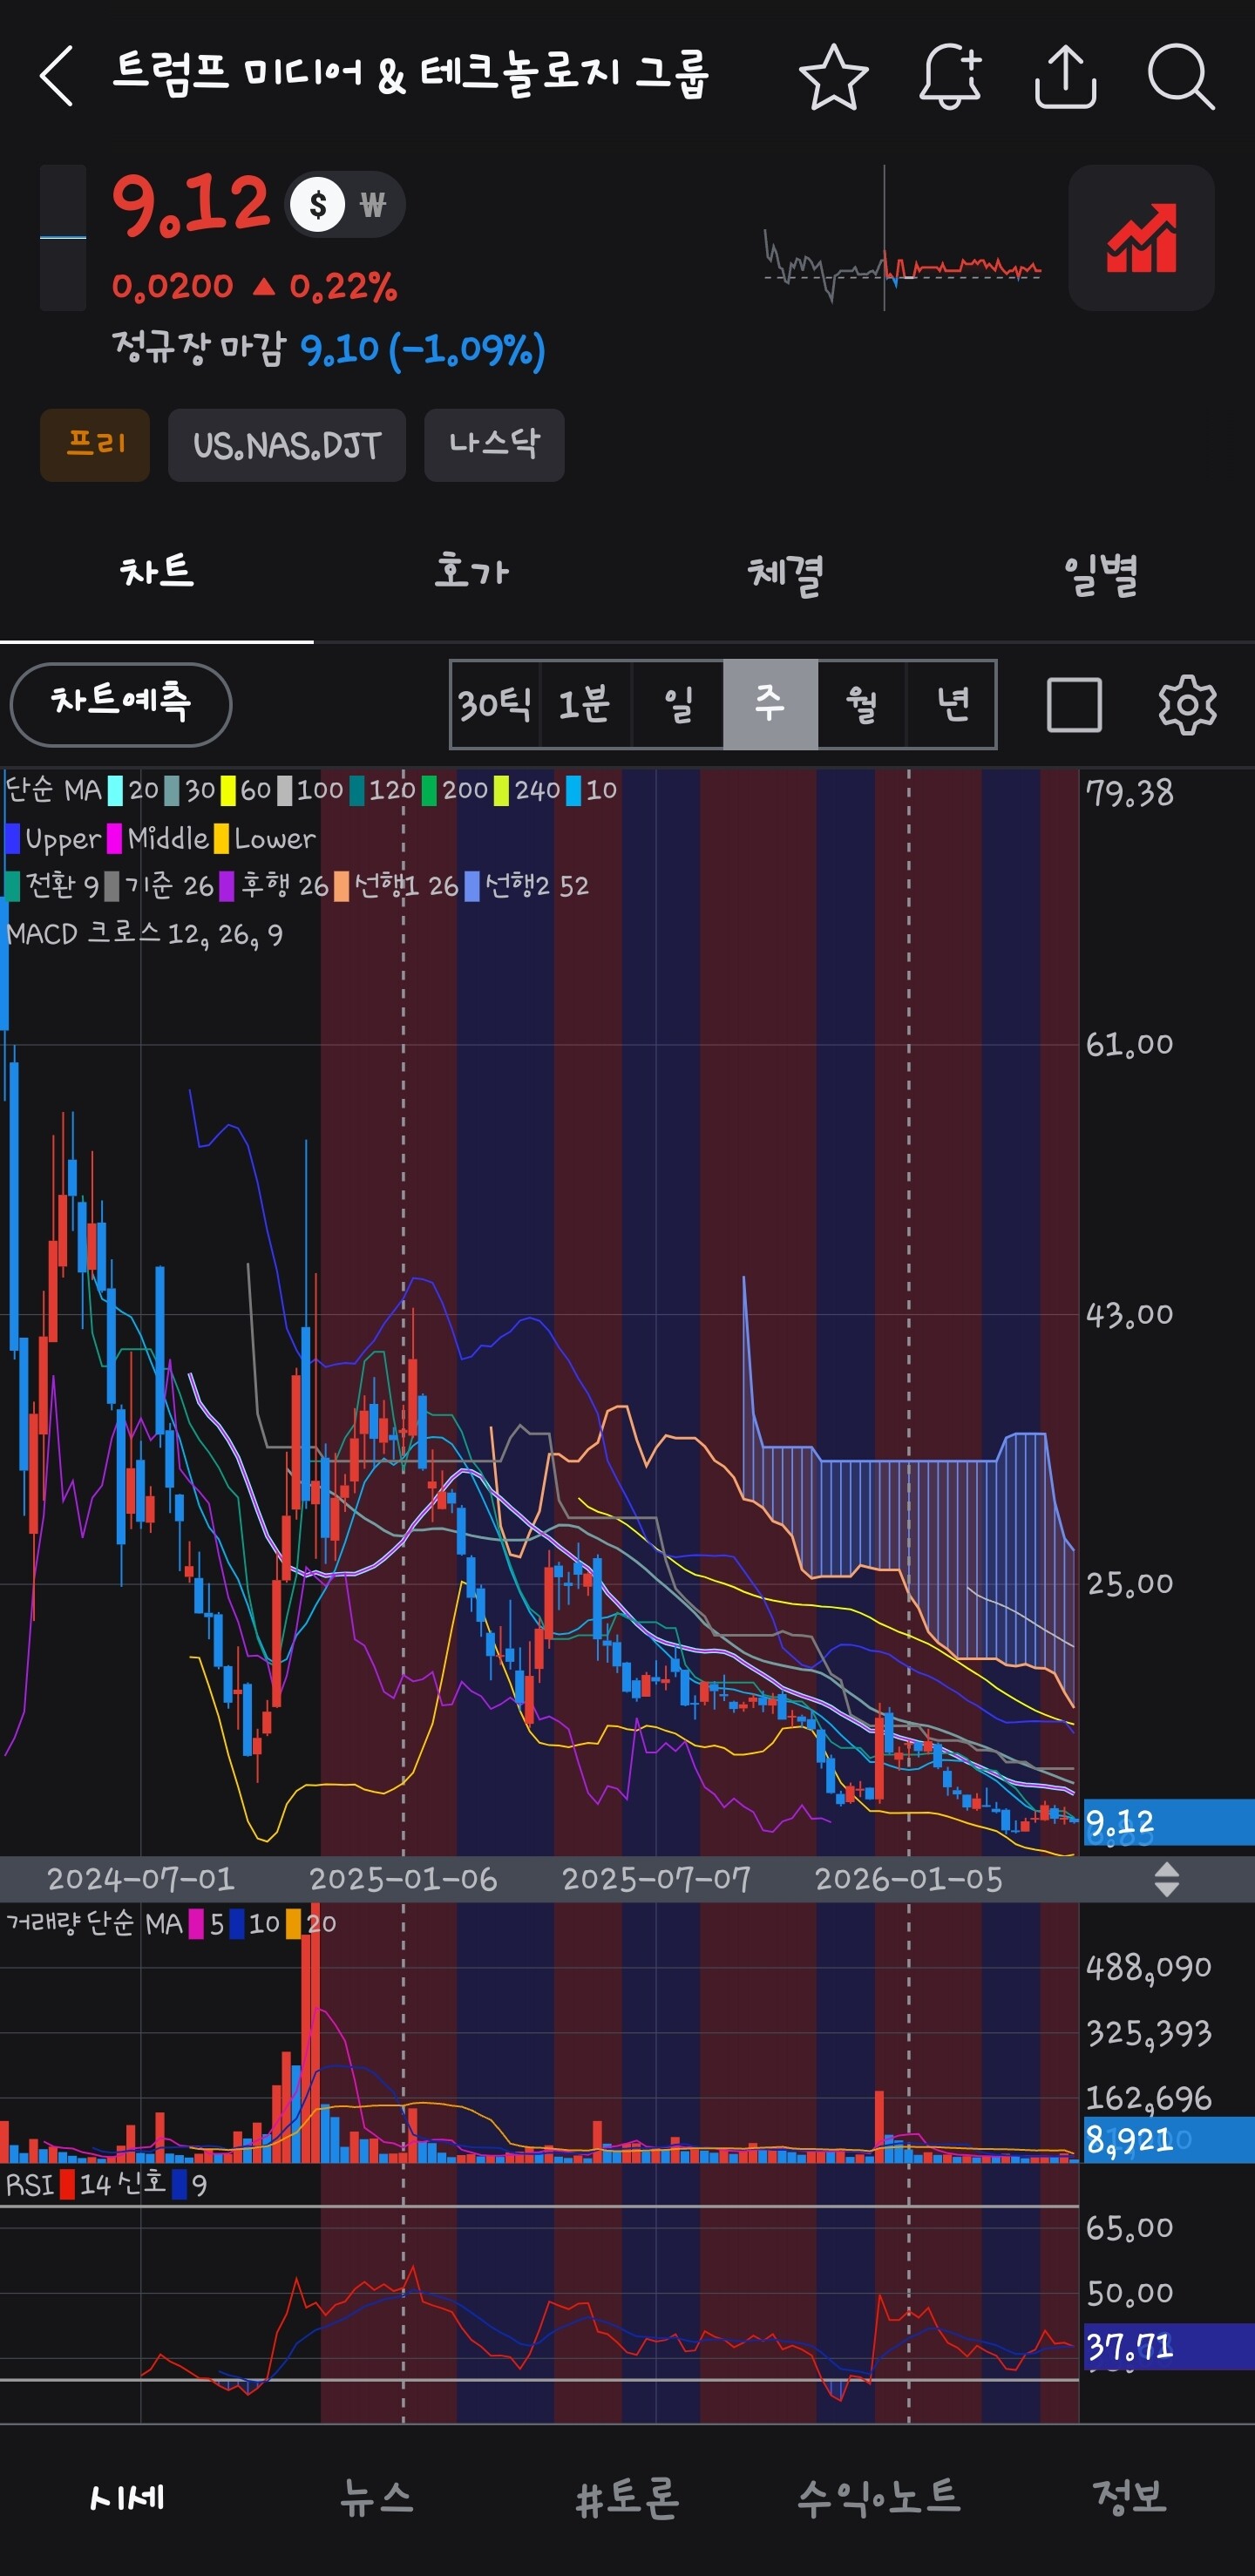The image size is (1255, 2576).
Task: Set a price alert with bell icon
Action: (950, 76)
